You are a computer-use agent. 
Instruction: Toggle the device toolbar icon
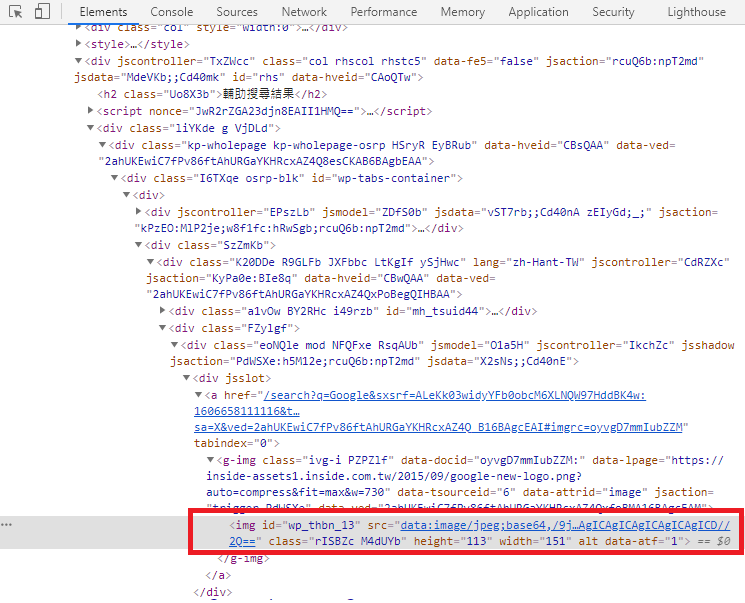pyautogui.click(x=42, y=12)
